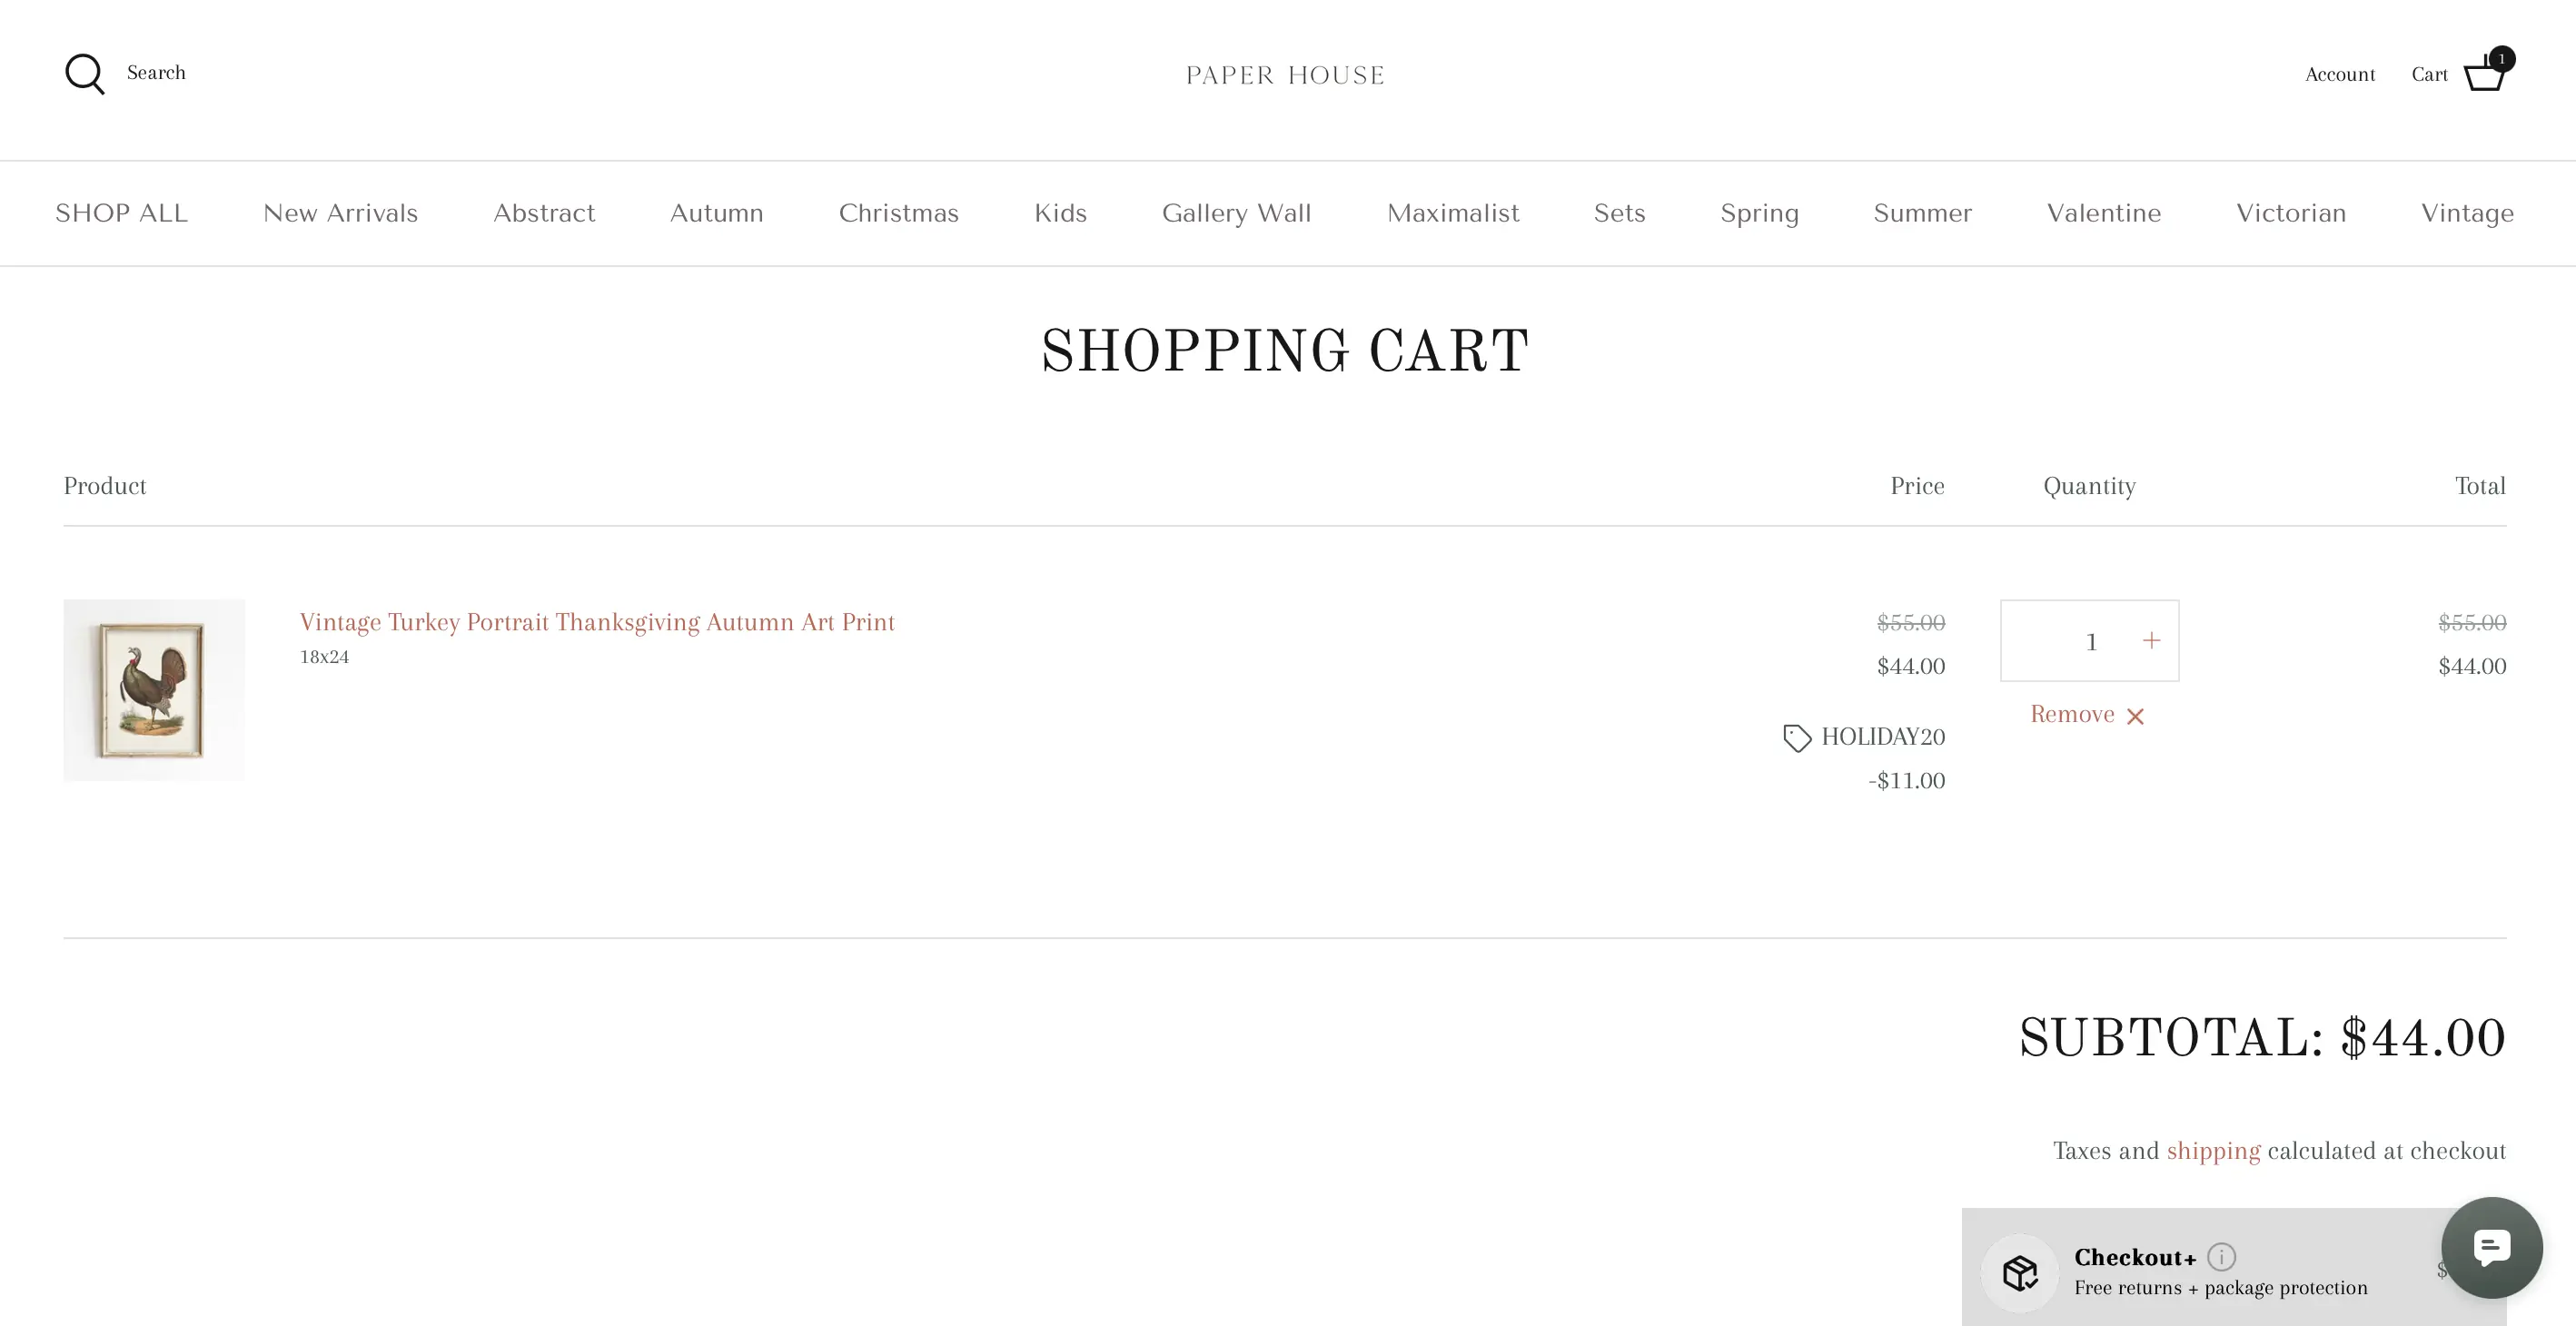2576x1326 pixels.
Task: Navigate to the Gallery Wall category
Action: (1236, 213)
